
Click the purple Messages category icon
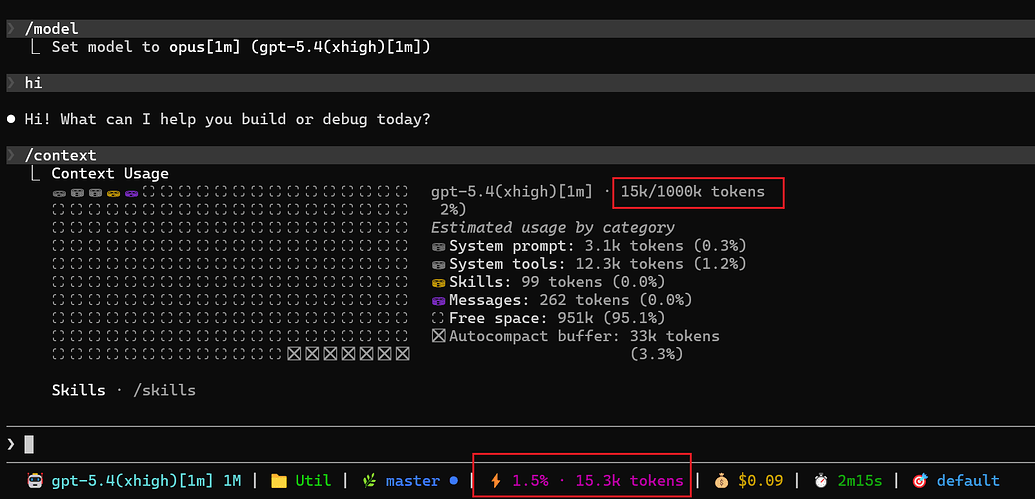(x=438, y=300)
